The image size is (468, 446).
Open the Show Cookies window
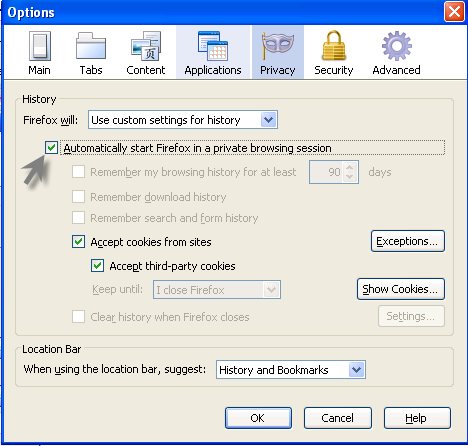[401, 289]
